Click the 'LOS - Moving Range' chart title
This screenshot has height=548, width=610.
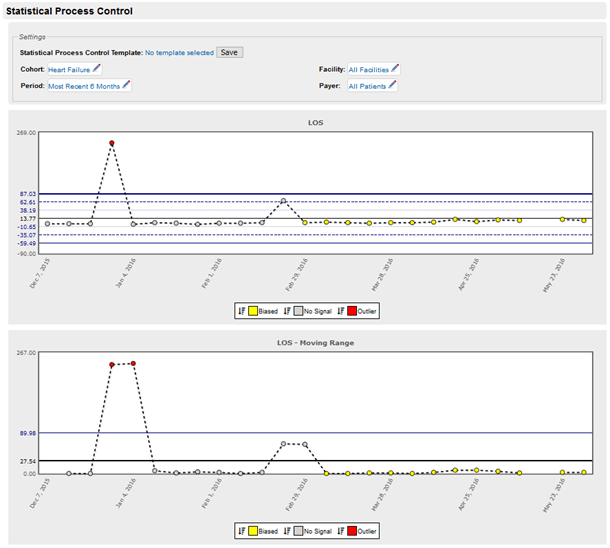[316, 343]
